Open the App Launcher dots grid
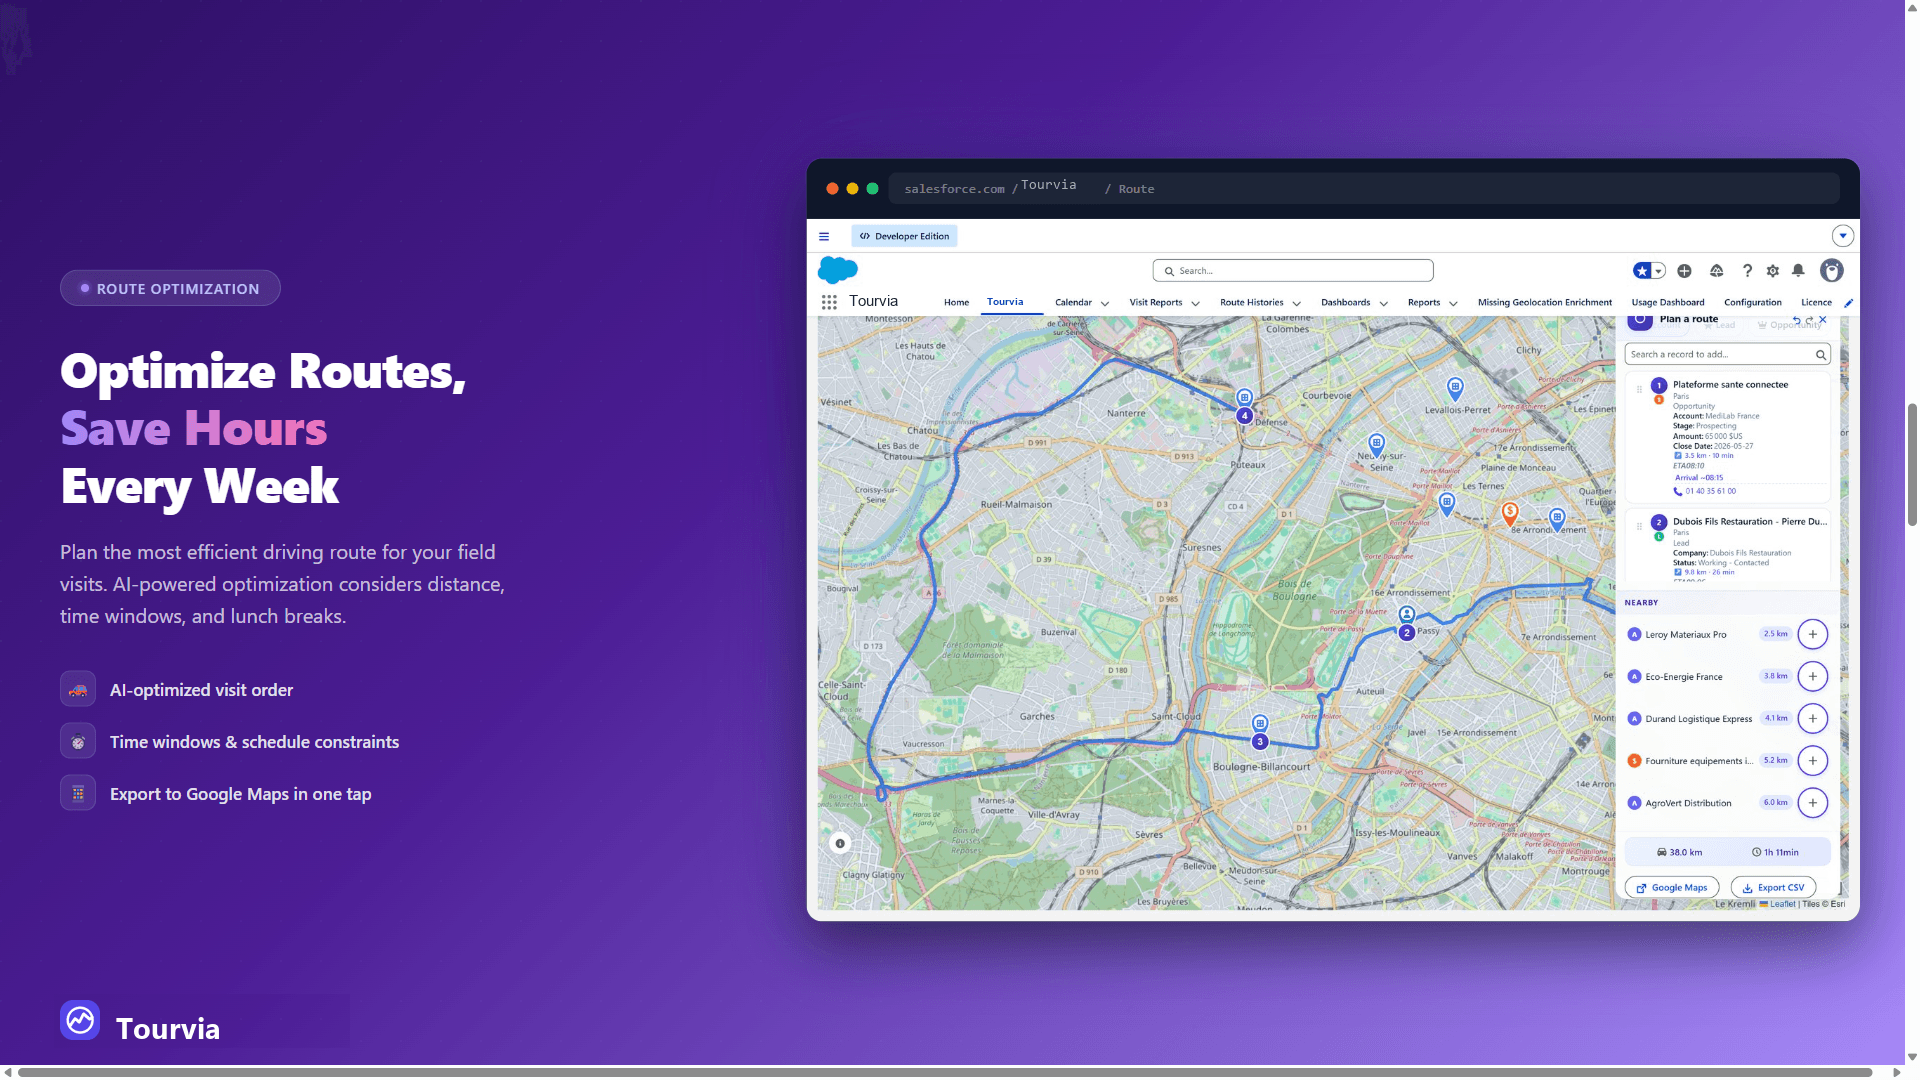 pyautogui.click(x=829, y=302)
